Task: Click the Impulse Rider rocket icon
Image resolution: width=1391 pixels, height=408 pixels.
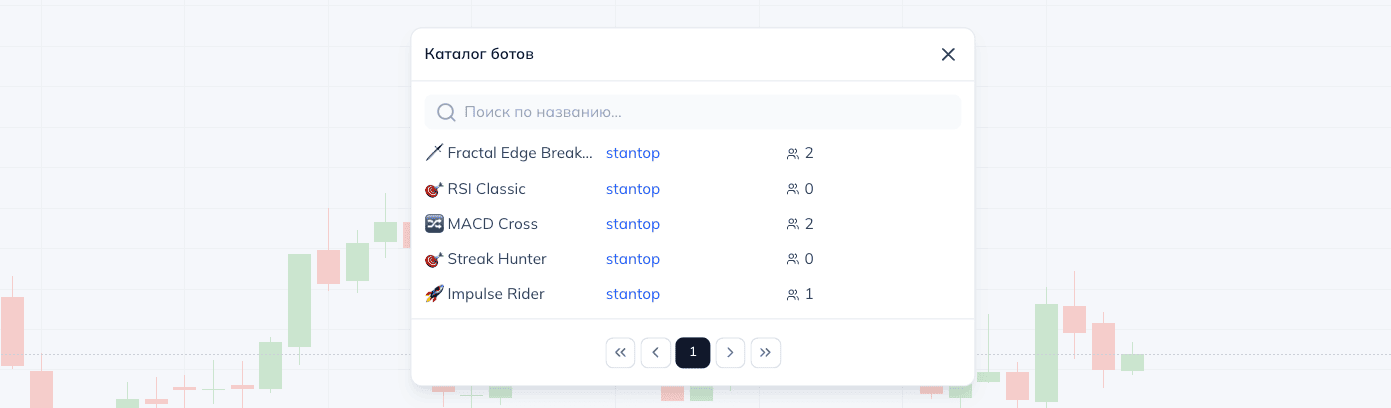Action: [x=434, y=294]
